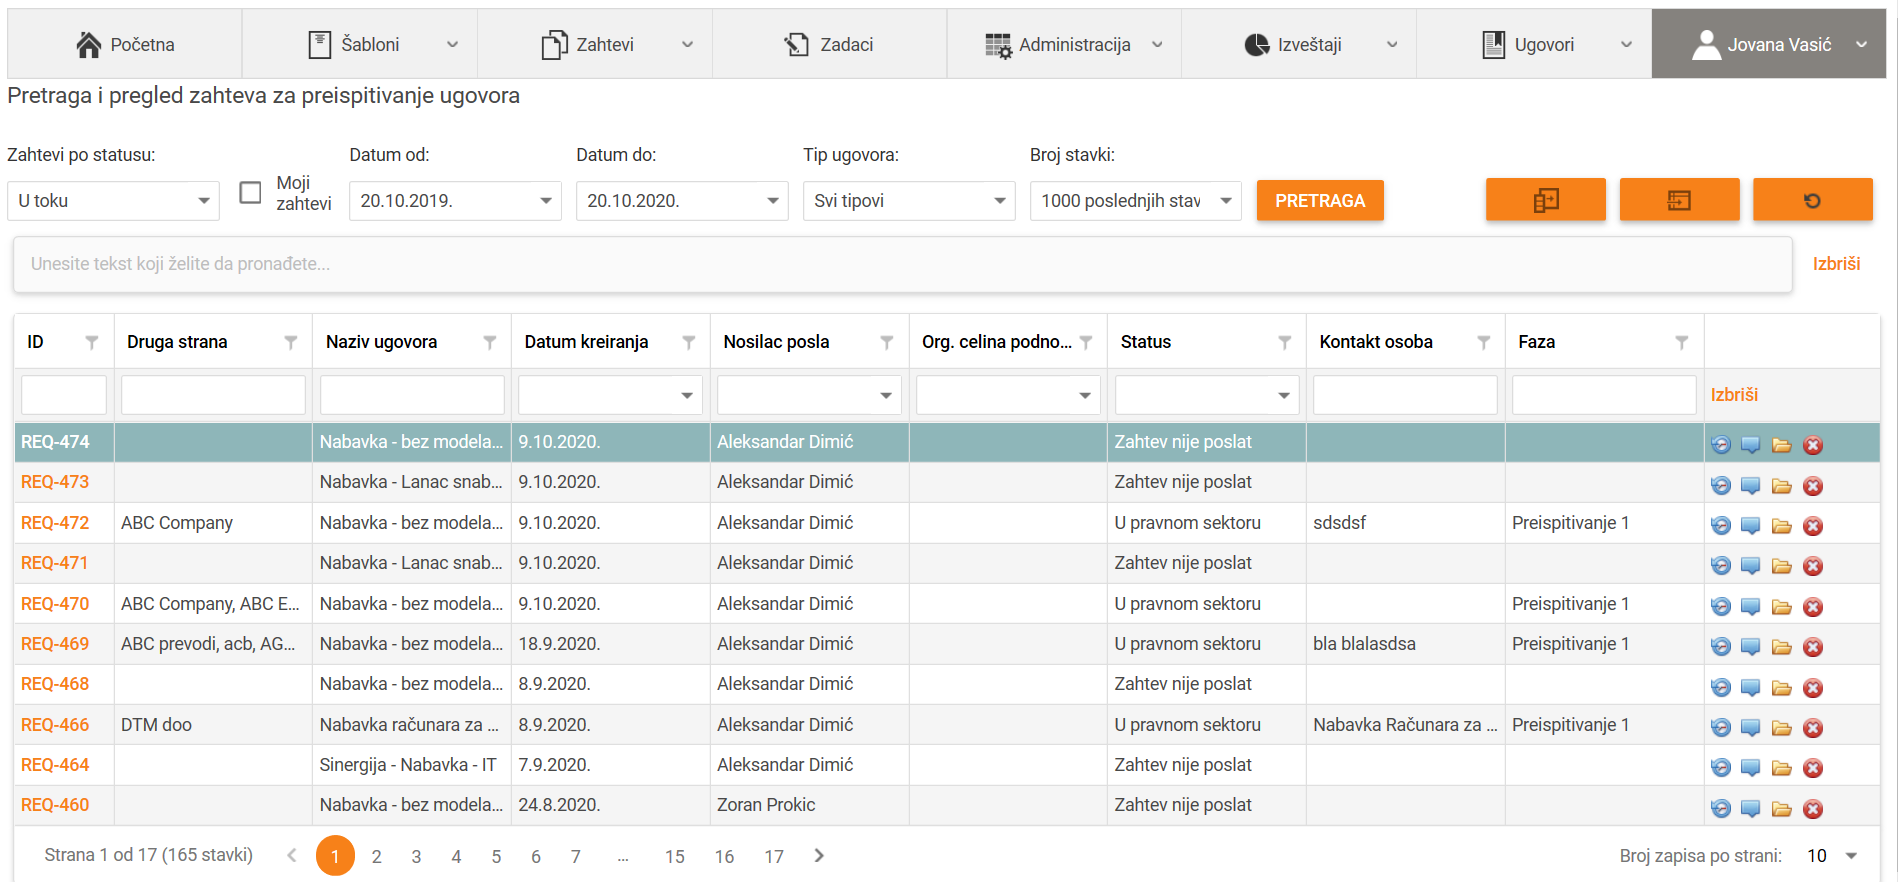Click the history icon for REQ-474

pos(1720,445)
